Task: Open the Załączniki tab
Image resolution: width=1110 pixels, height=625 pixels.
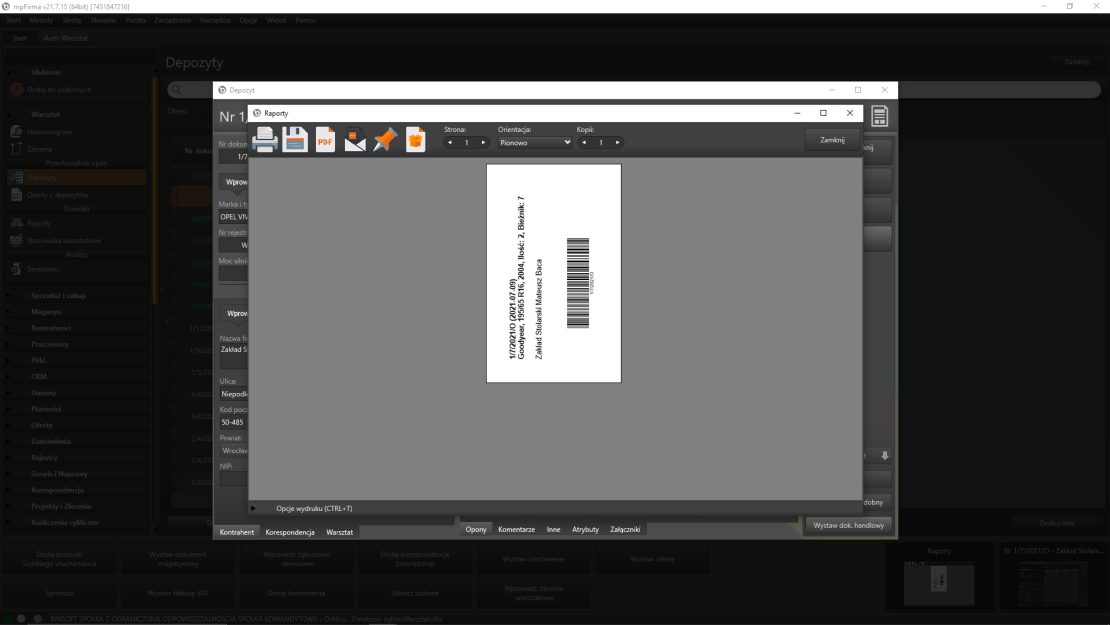Action: (625, 529)
